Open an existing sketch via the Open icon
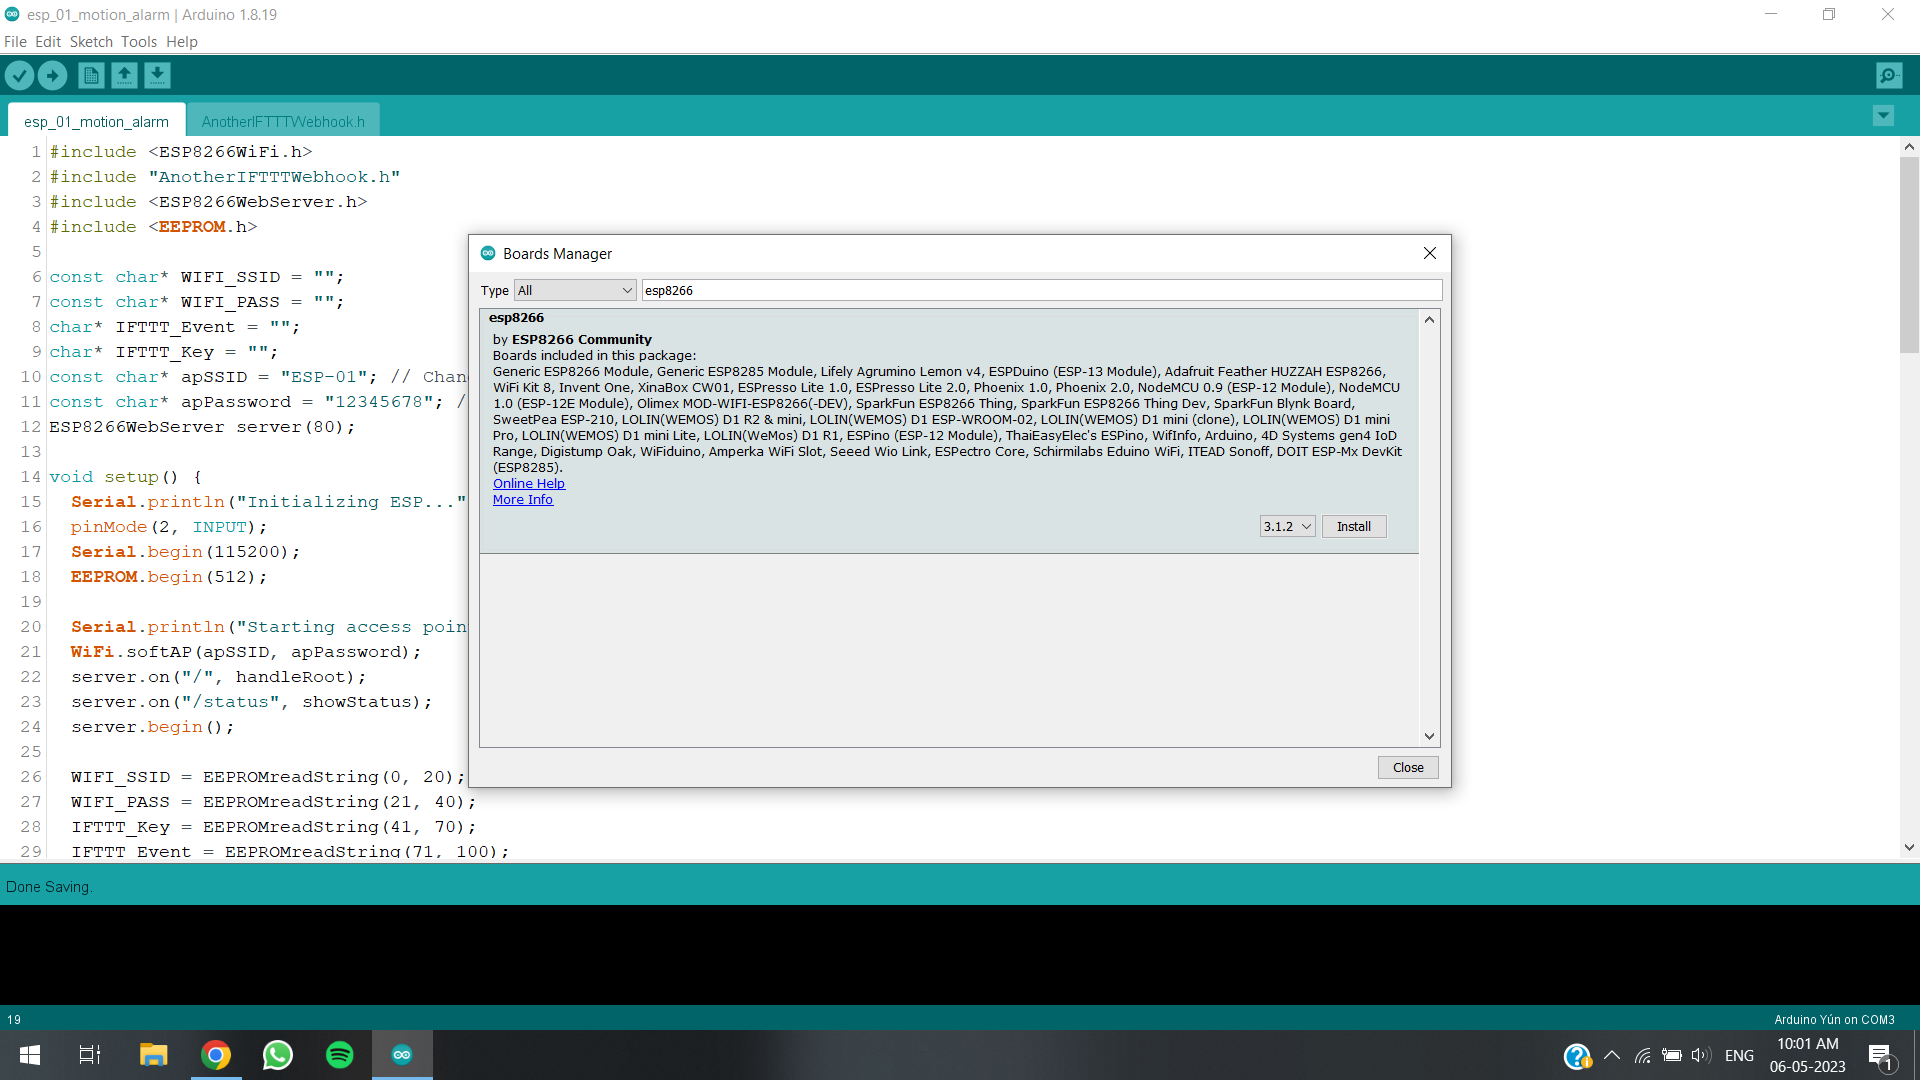Screen dimensions: 1920x1080 tap(124, 75)
